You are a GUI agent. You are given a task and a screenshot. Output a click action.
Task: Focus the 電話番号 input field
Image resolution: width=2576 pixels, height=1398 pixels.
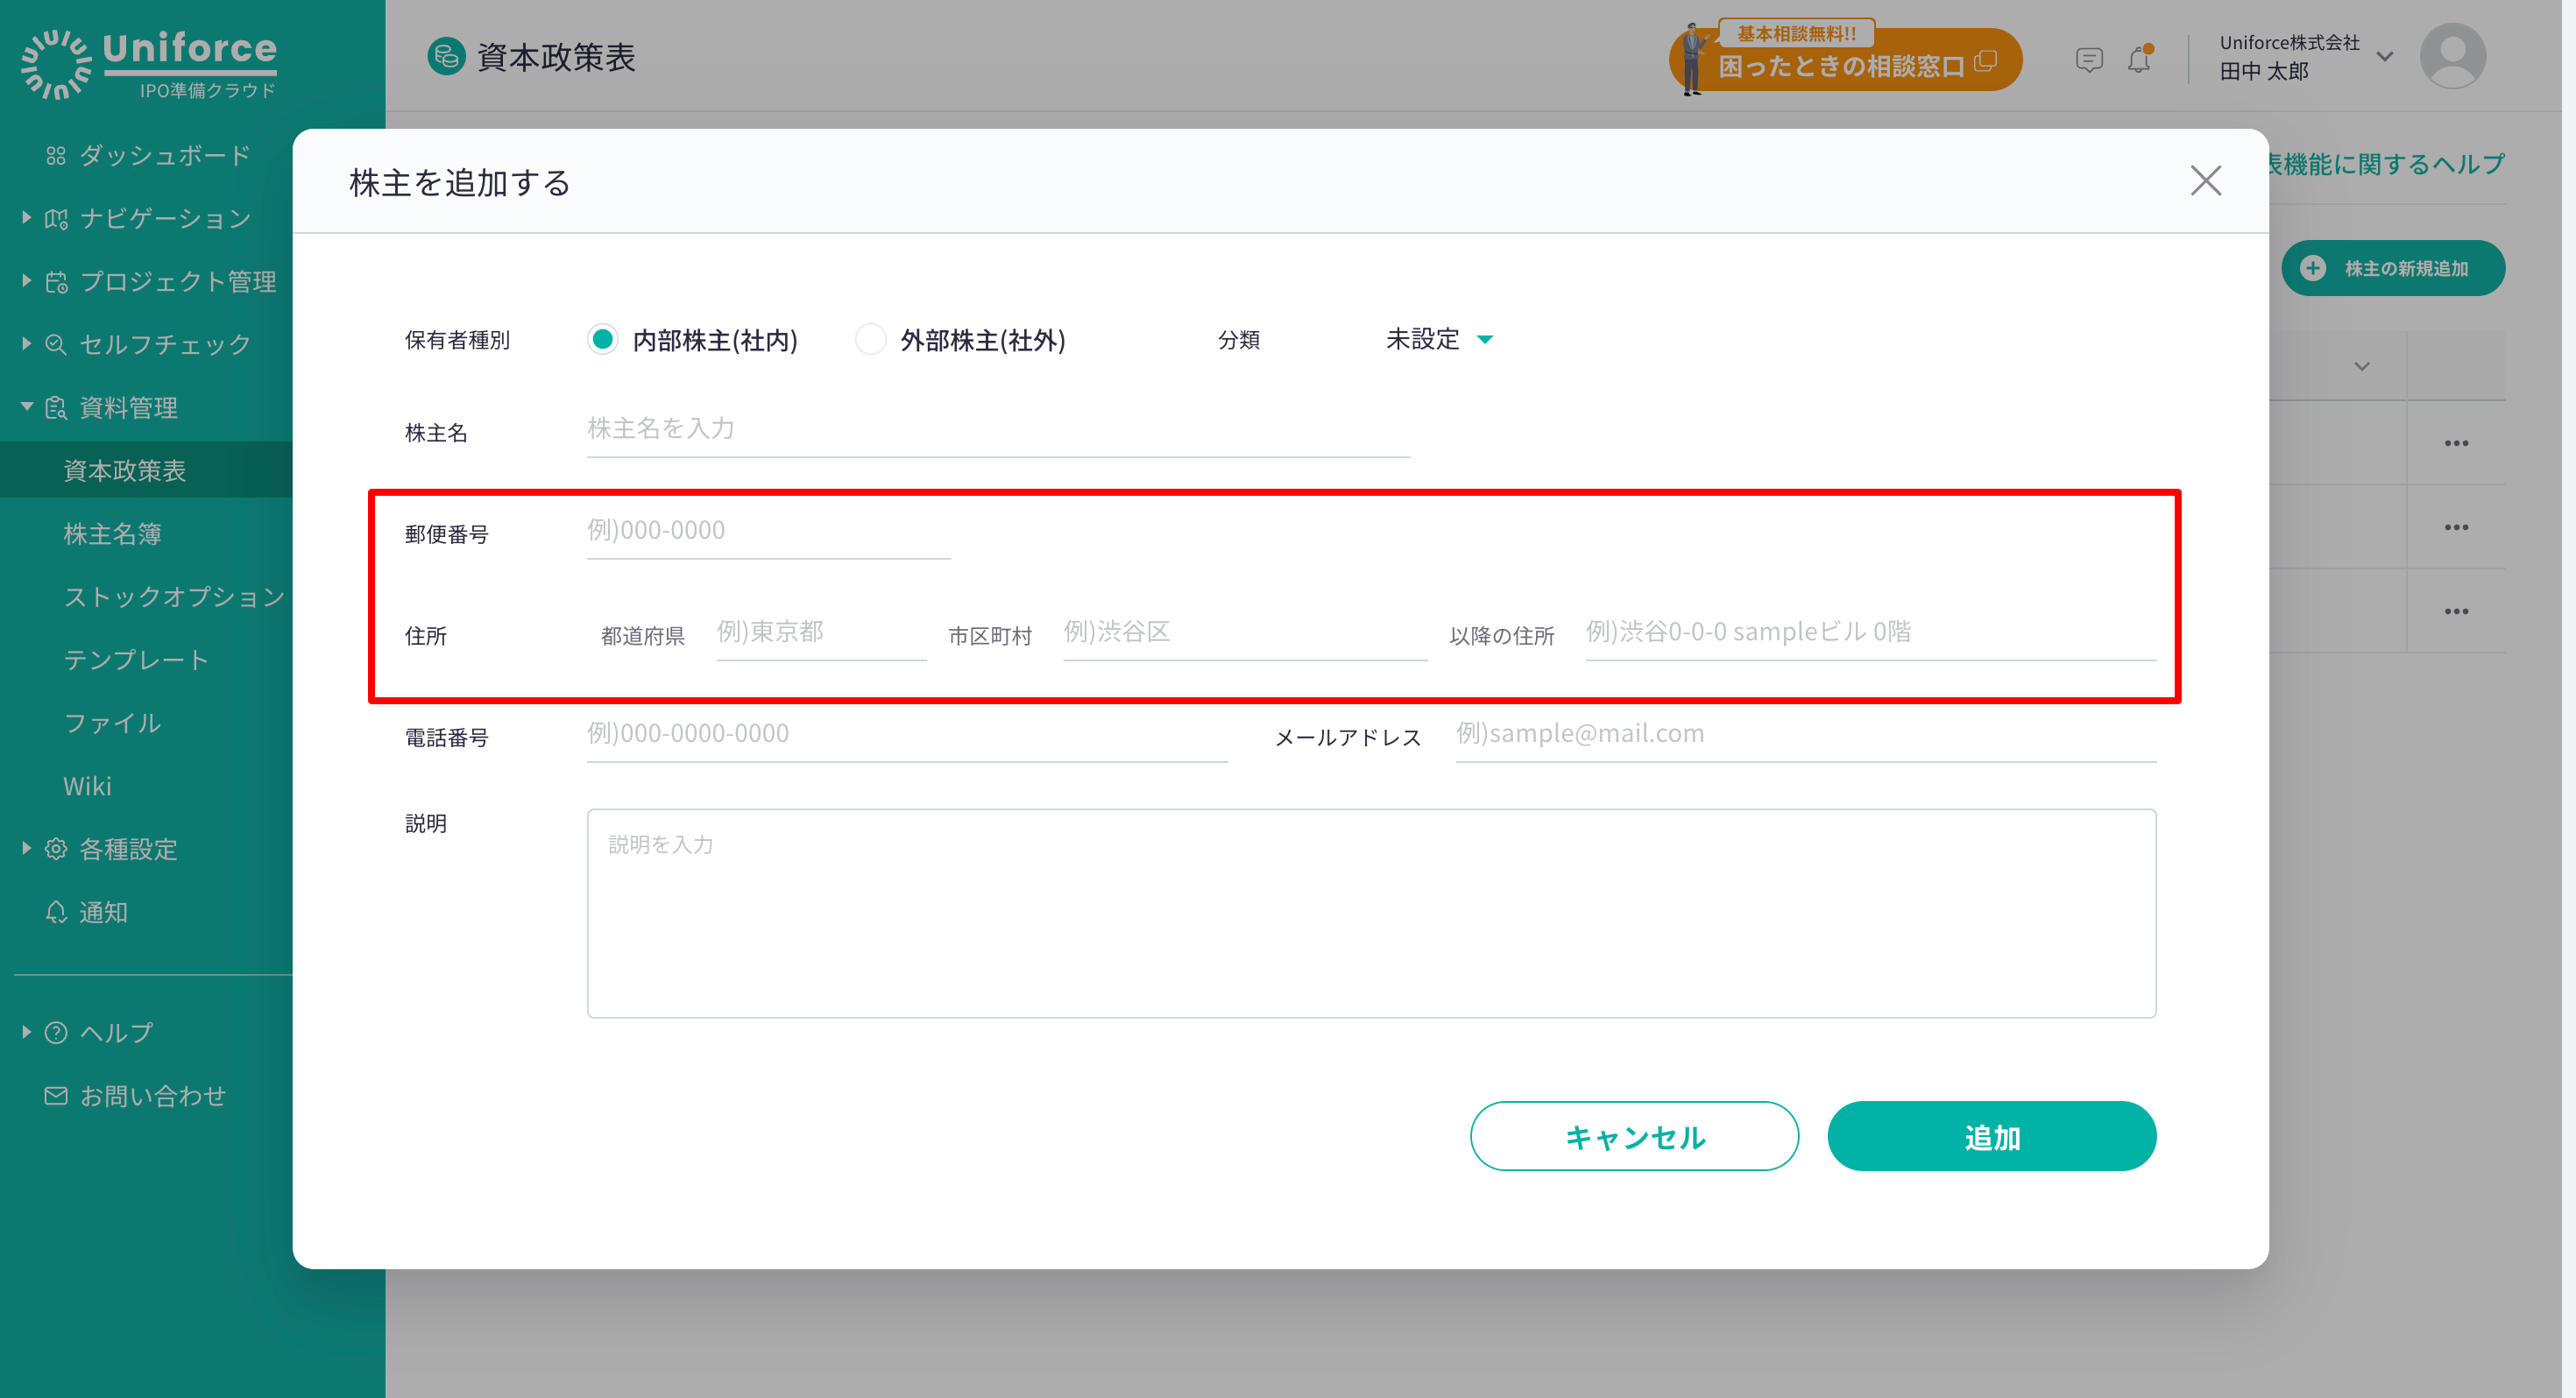tap(907, 735)
